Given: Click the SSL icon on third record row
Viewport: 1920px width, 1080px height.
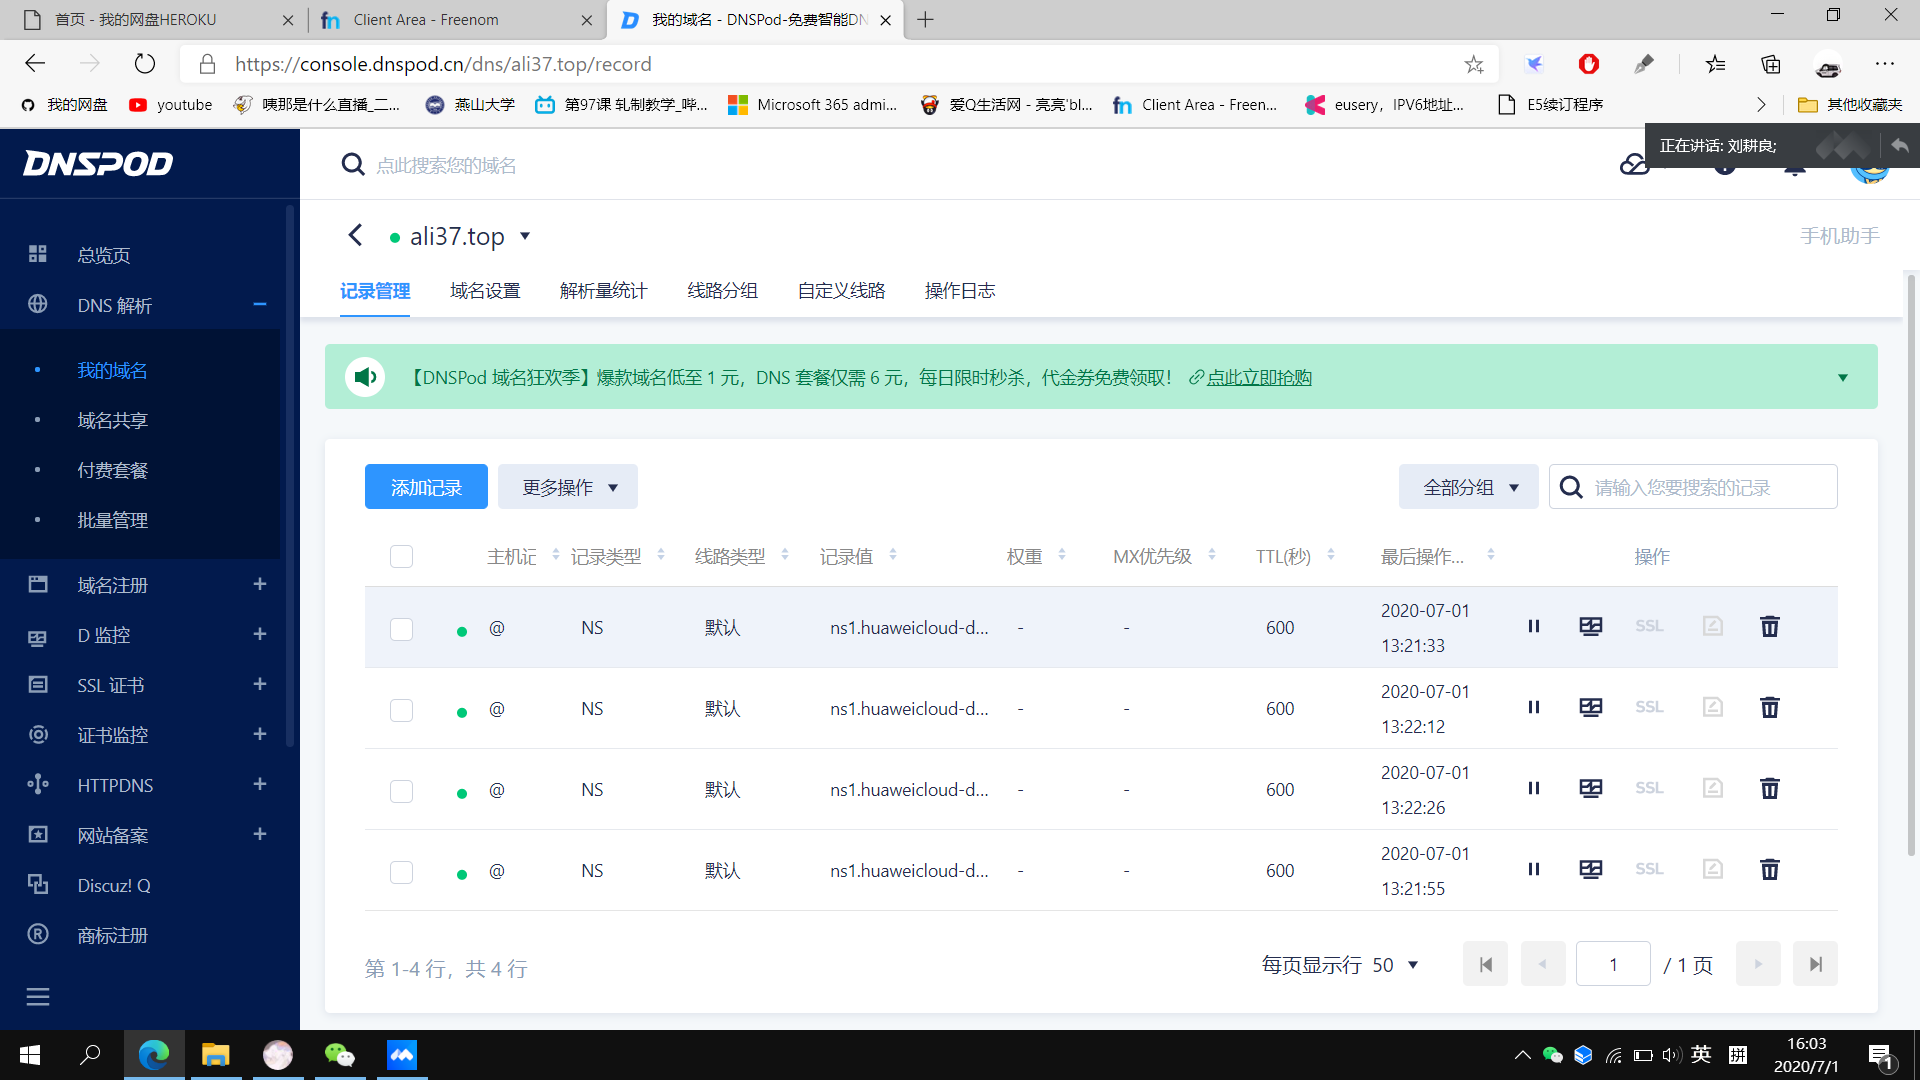Looking at the screenshot, I should pyautogui.click(x=1649, y=788).
